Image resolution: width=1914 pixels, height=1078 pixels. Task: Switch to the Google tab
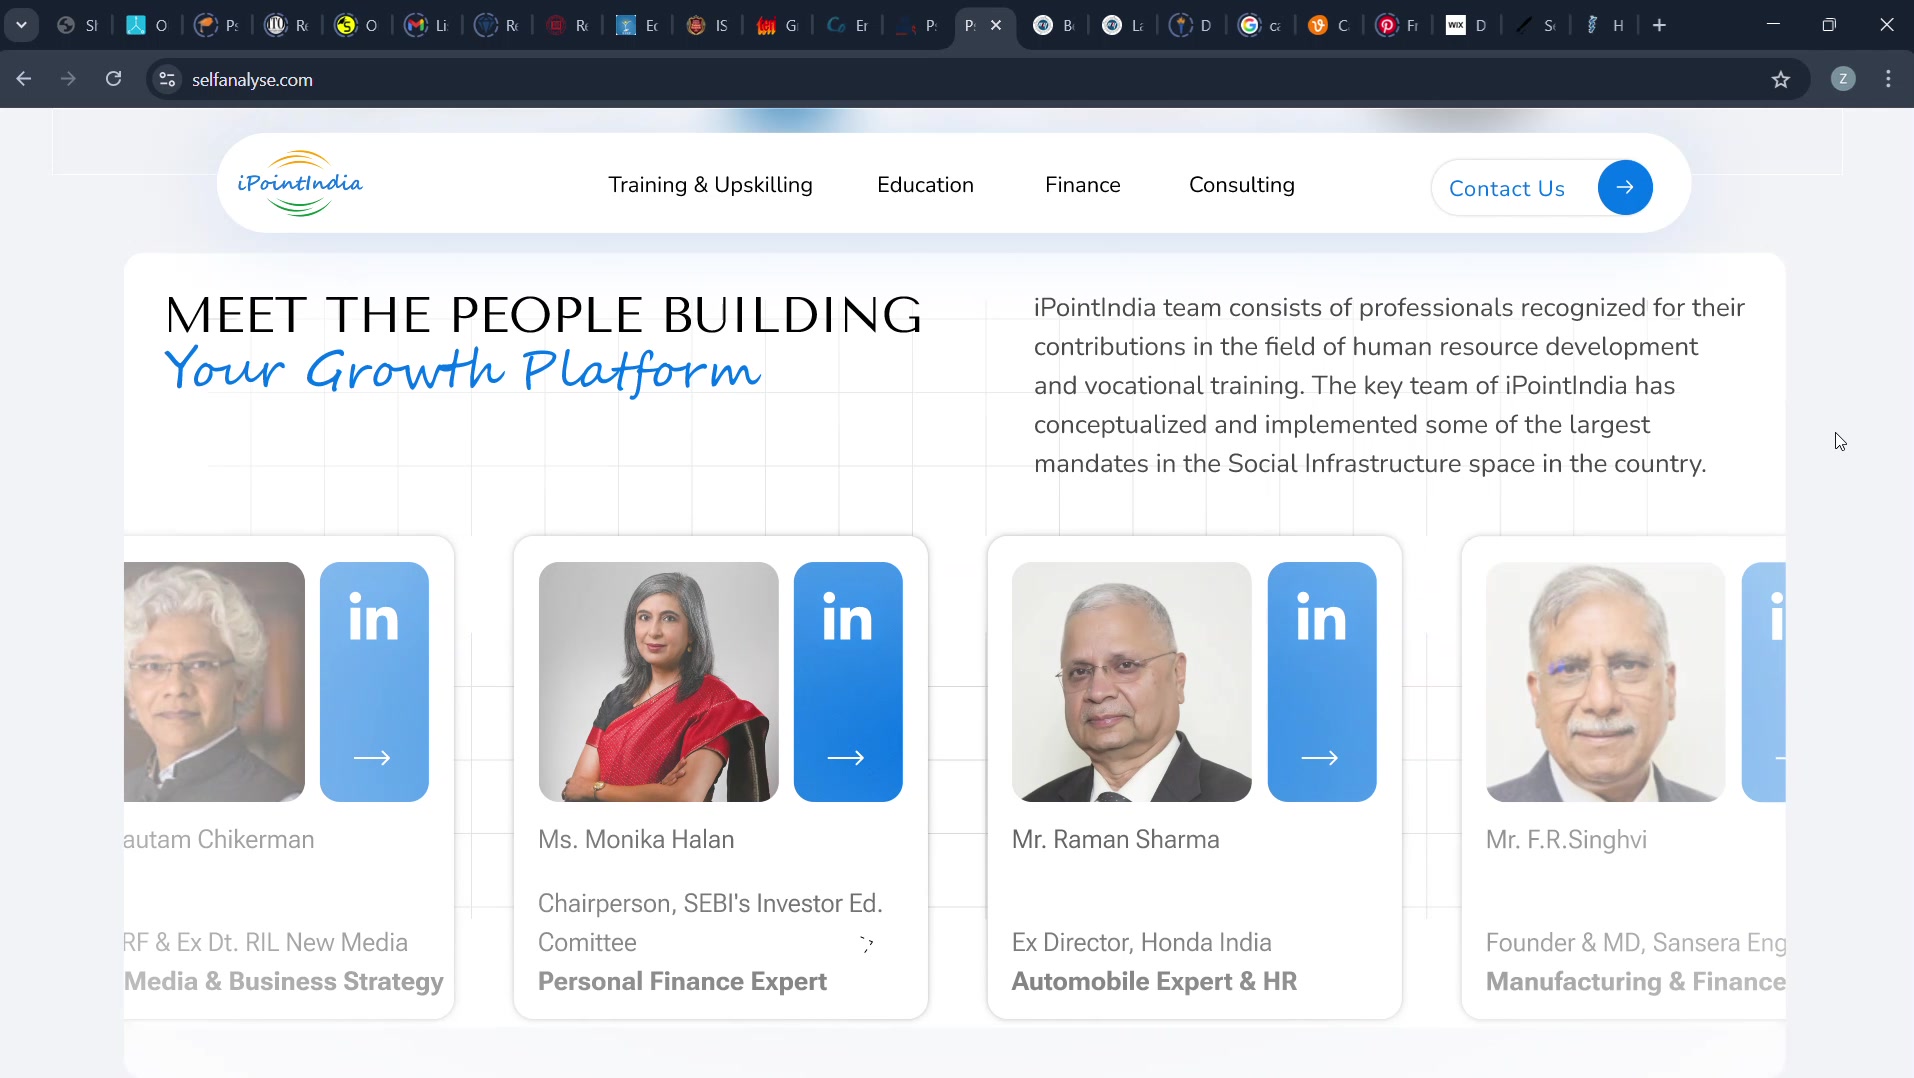[1260, 25]
